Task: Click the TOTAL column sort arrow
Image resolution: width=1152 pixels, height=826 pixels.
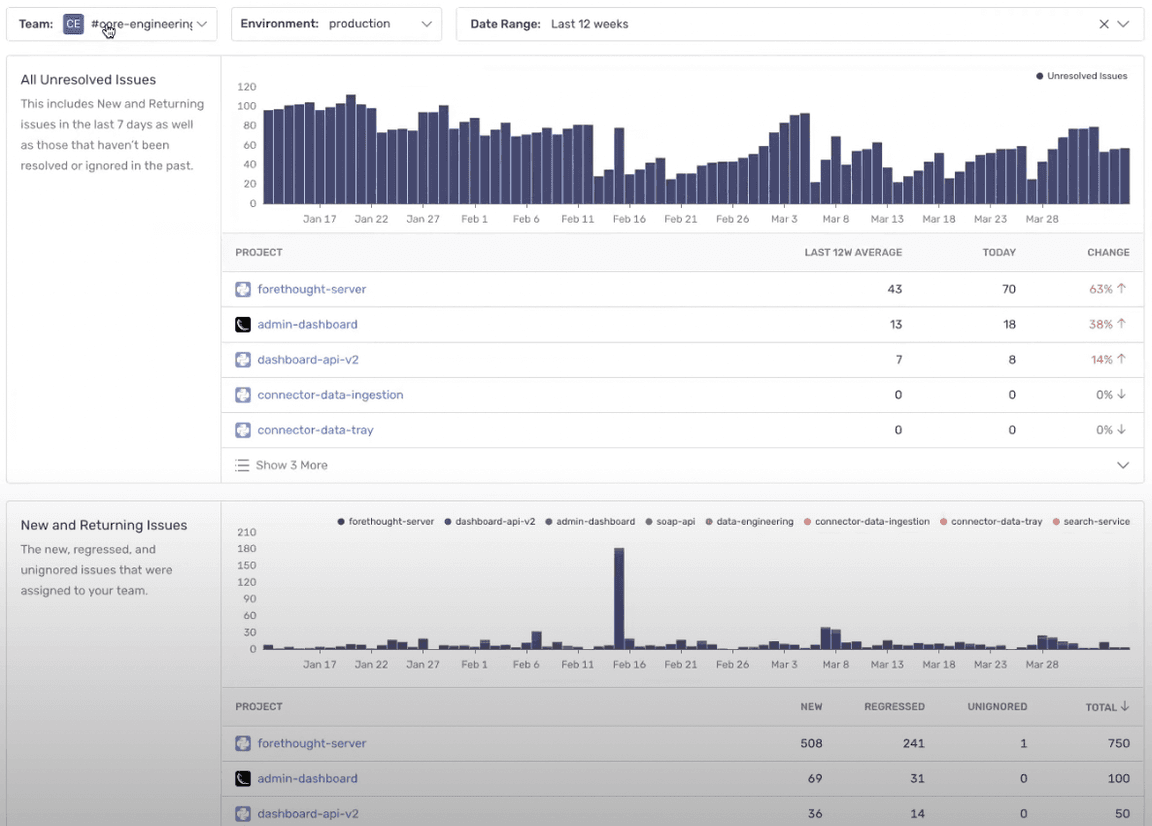Action: (x=1124, y=706)
